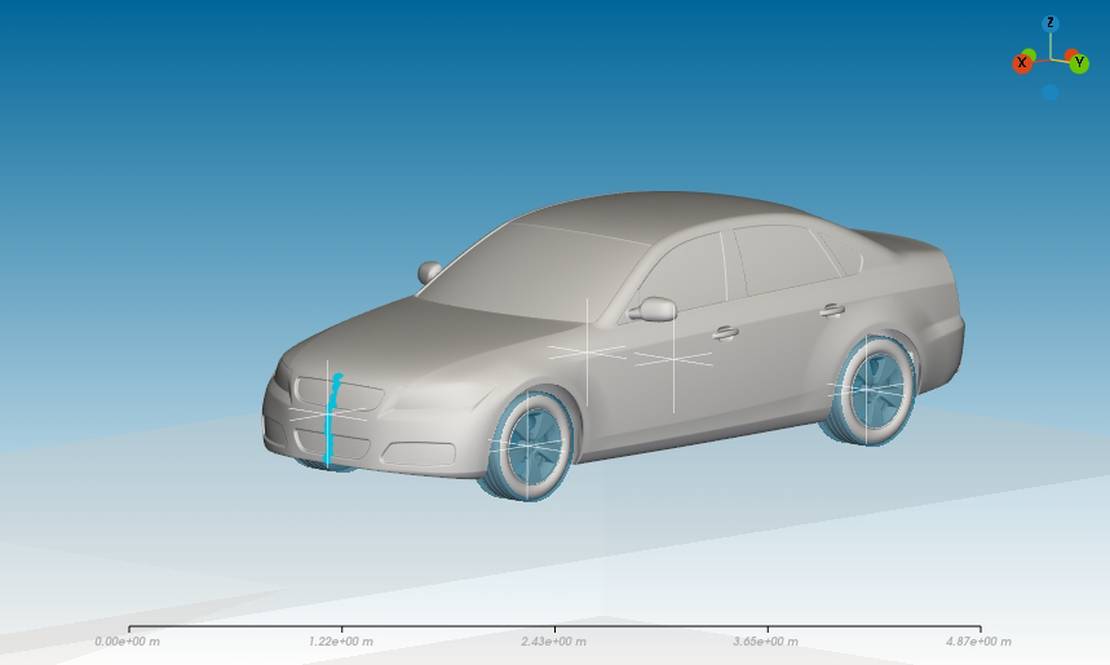The width and height of the screenshot is (1110, 665).
Task: Click the faint view ball below the axis triad
Action: click(1050, 91)
